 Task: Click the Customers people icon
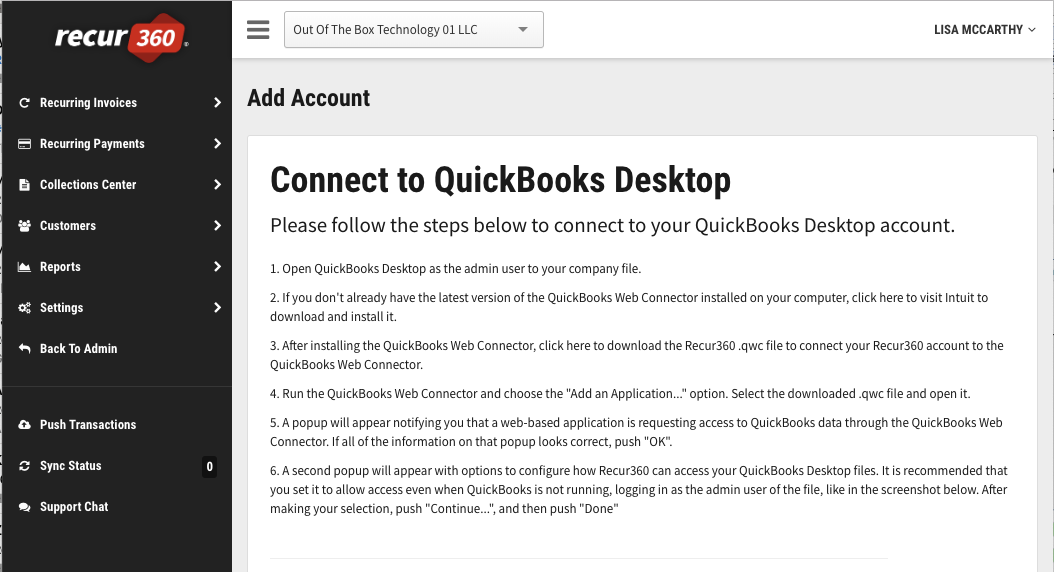pyautogui.click(x=24, y=226)
